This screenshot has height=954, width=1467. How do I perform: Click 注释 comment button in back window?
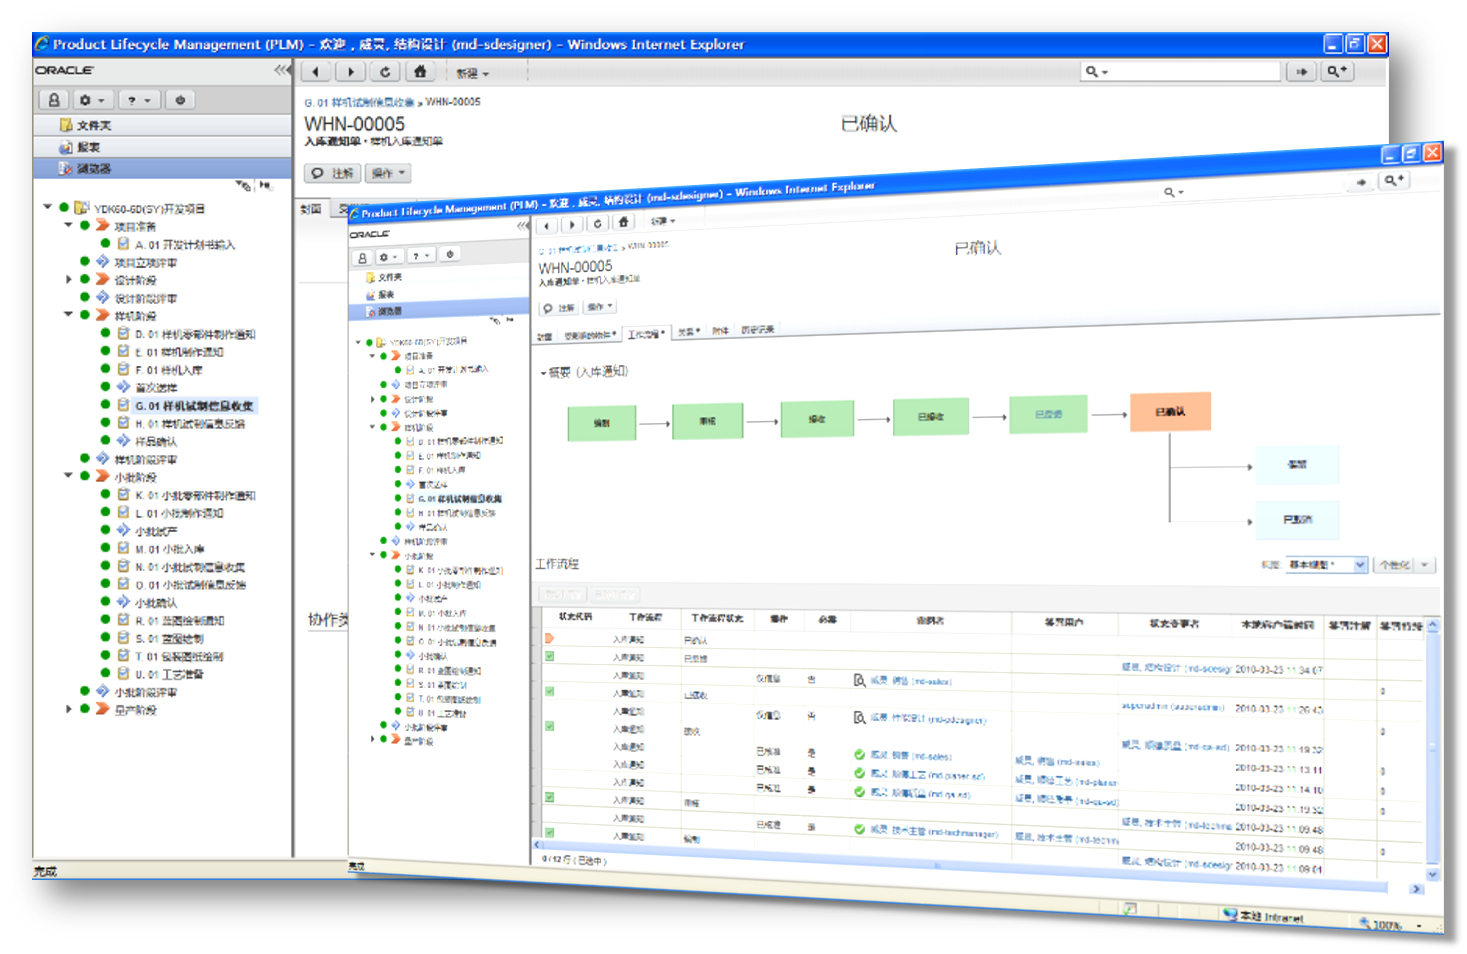click(333, 173)
